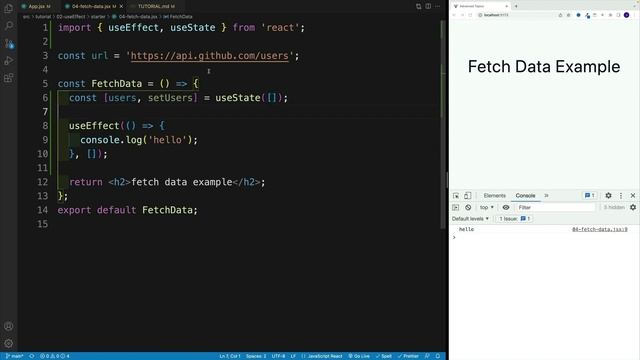Open a new browser tab

click(x=516, y=6)
